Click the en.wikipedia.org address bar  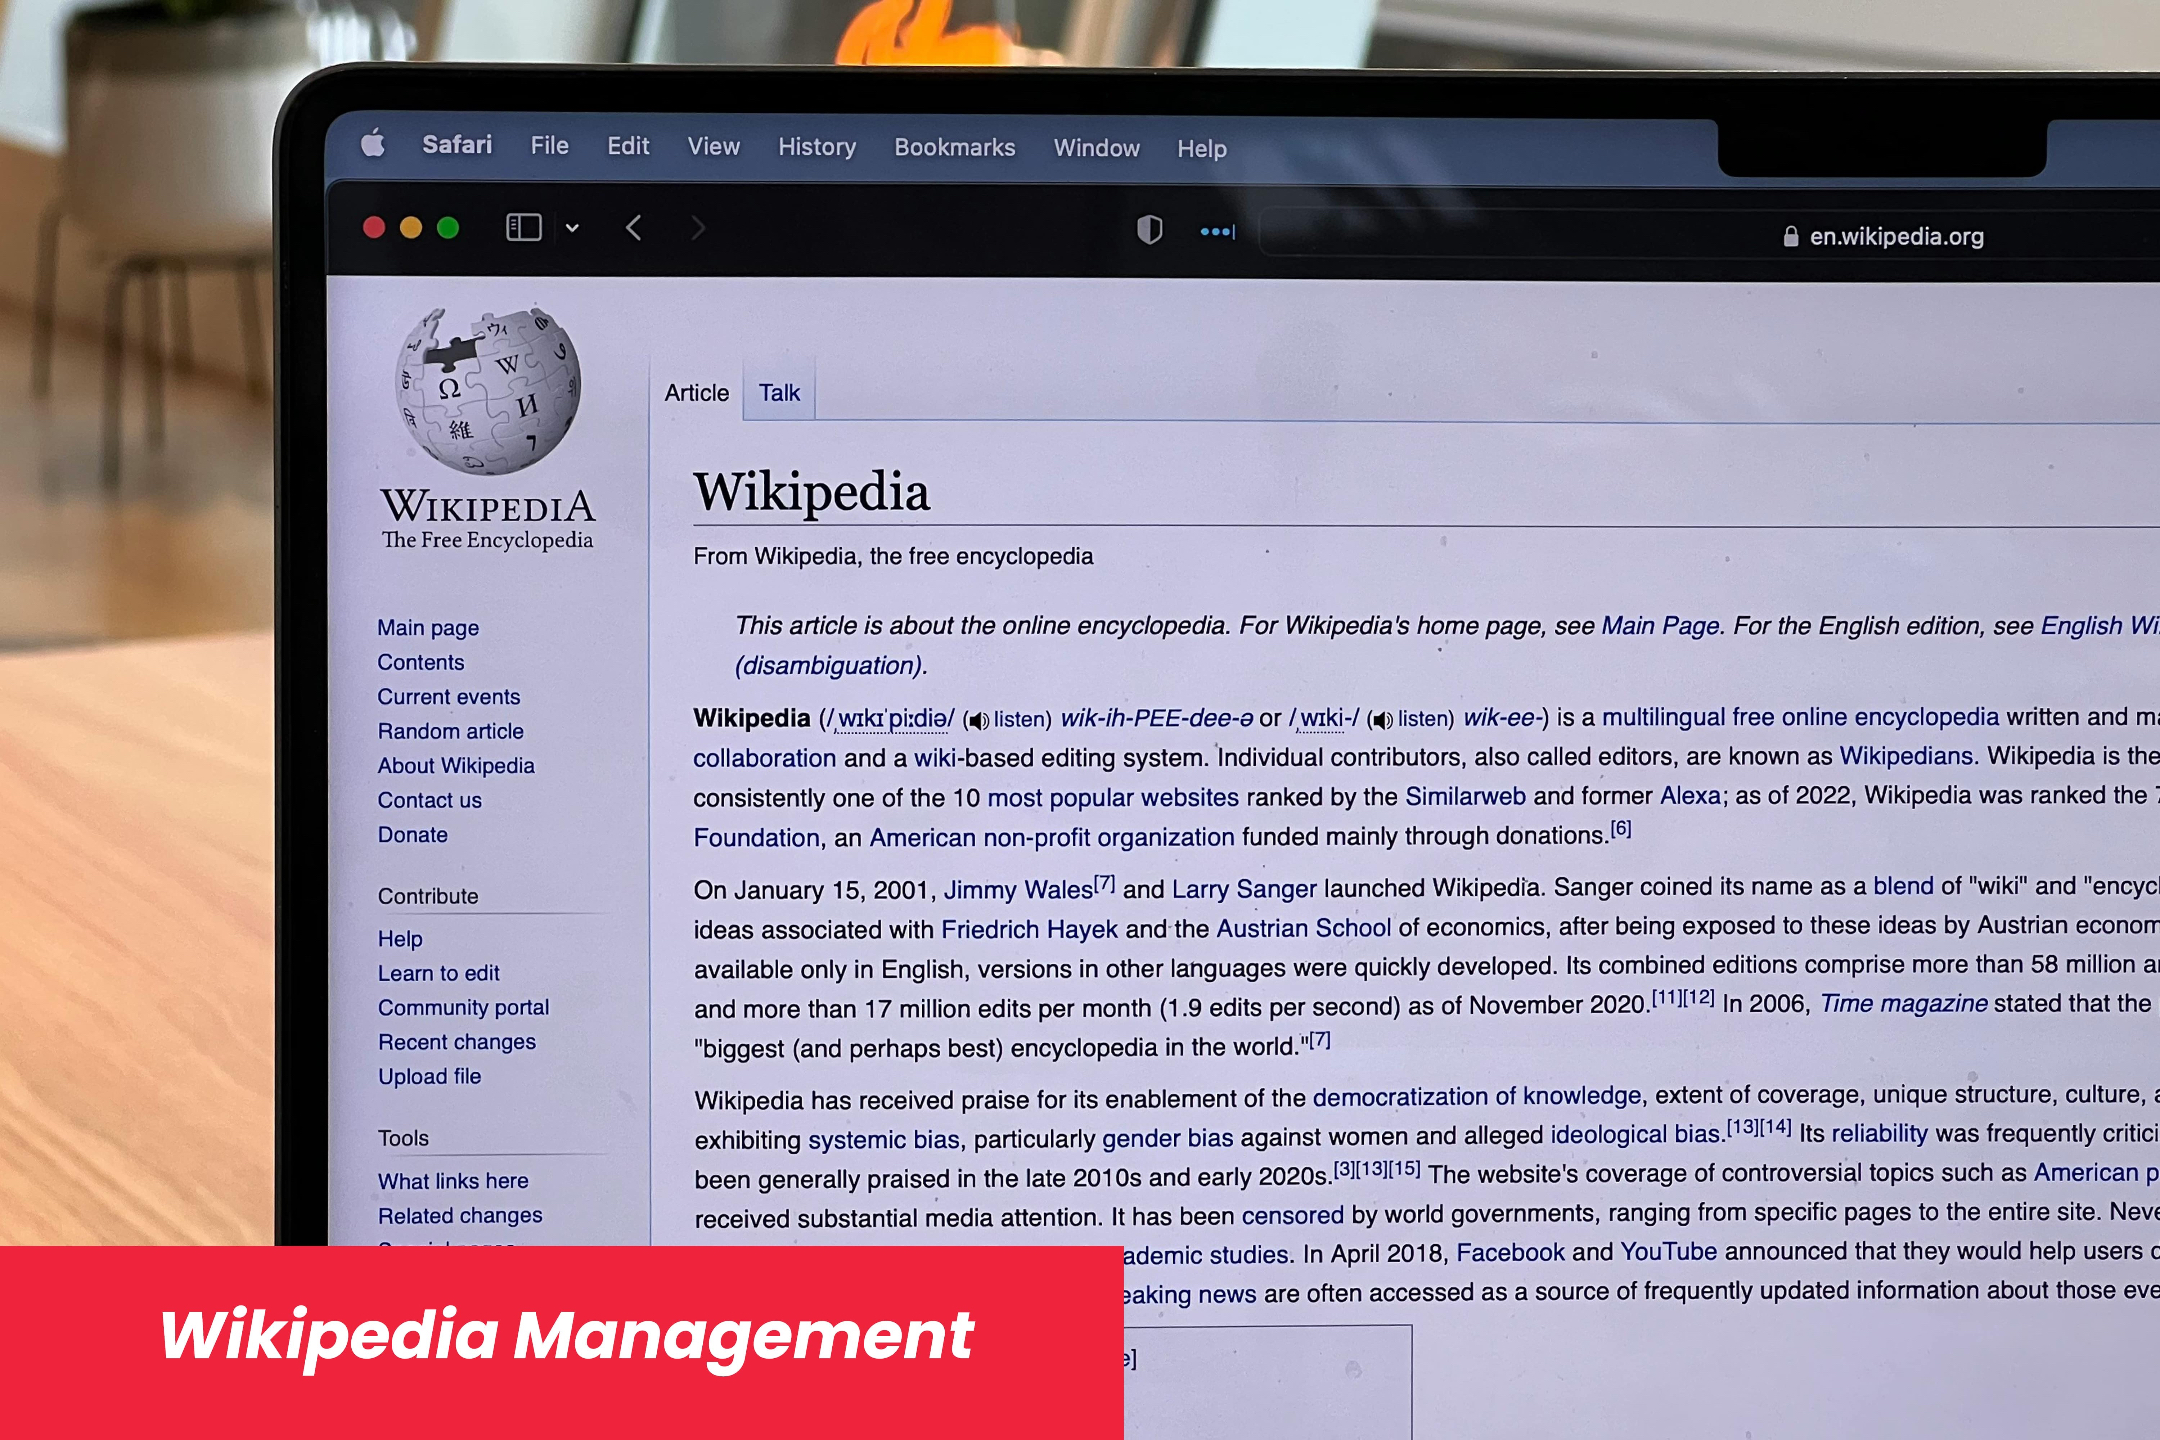(1895, 237)
